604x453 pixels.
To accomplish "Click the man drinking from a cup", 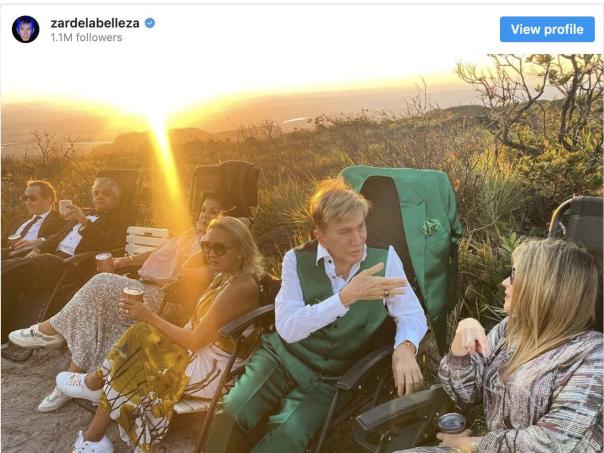I will (95, 215).
